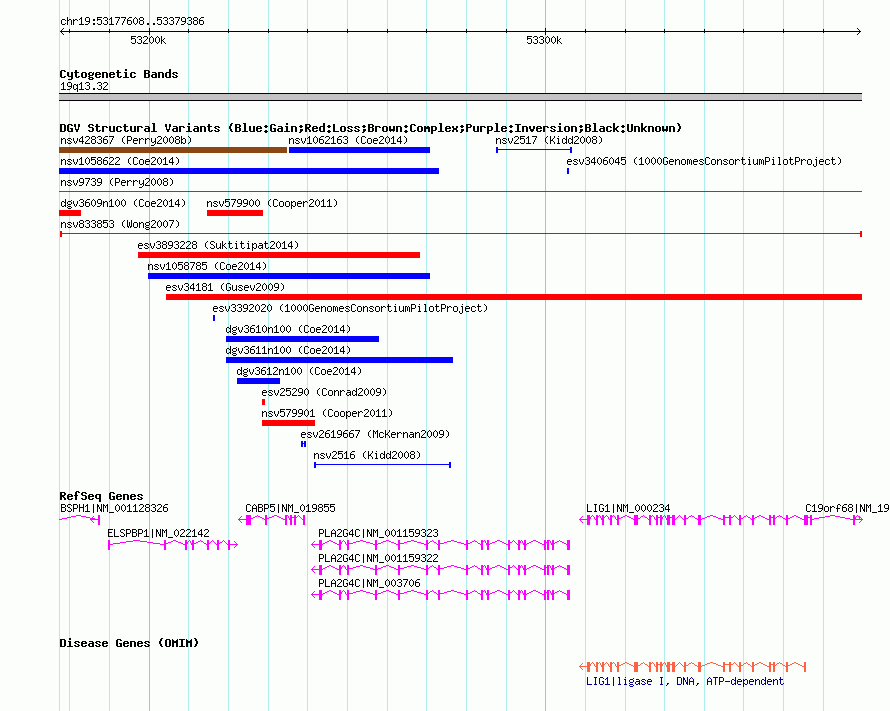This screenshot has width=890, height=711.
Task: Click the dgv3609n100 red loss bar
Action: 70,213
